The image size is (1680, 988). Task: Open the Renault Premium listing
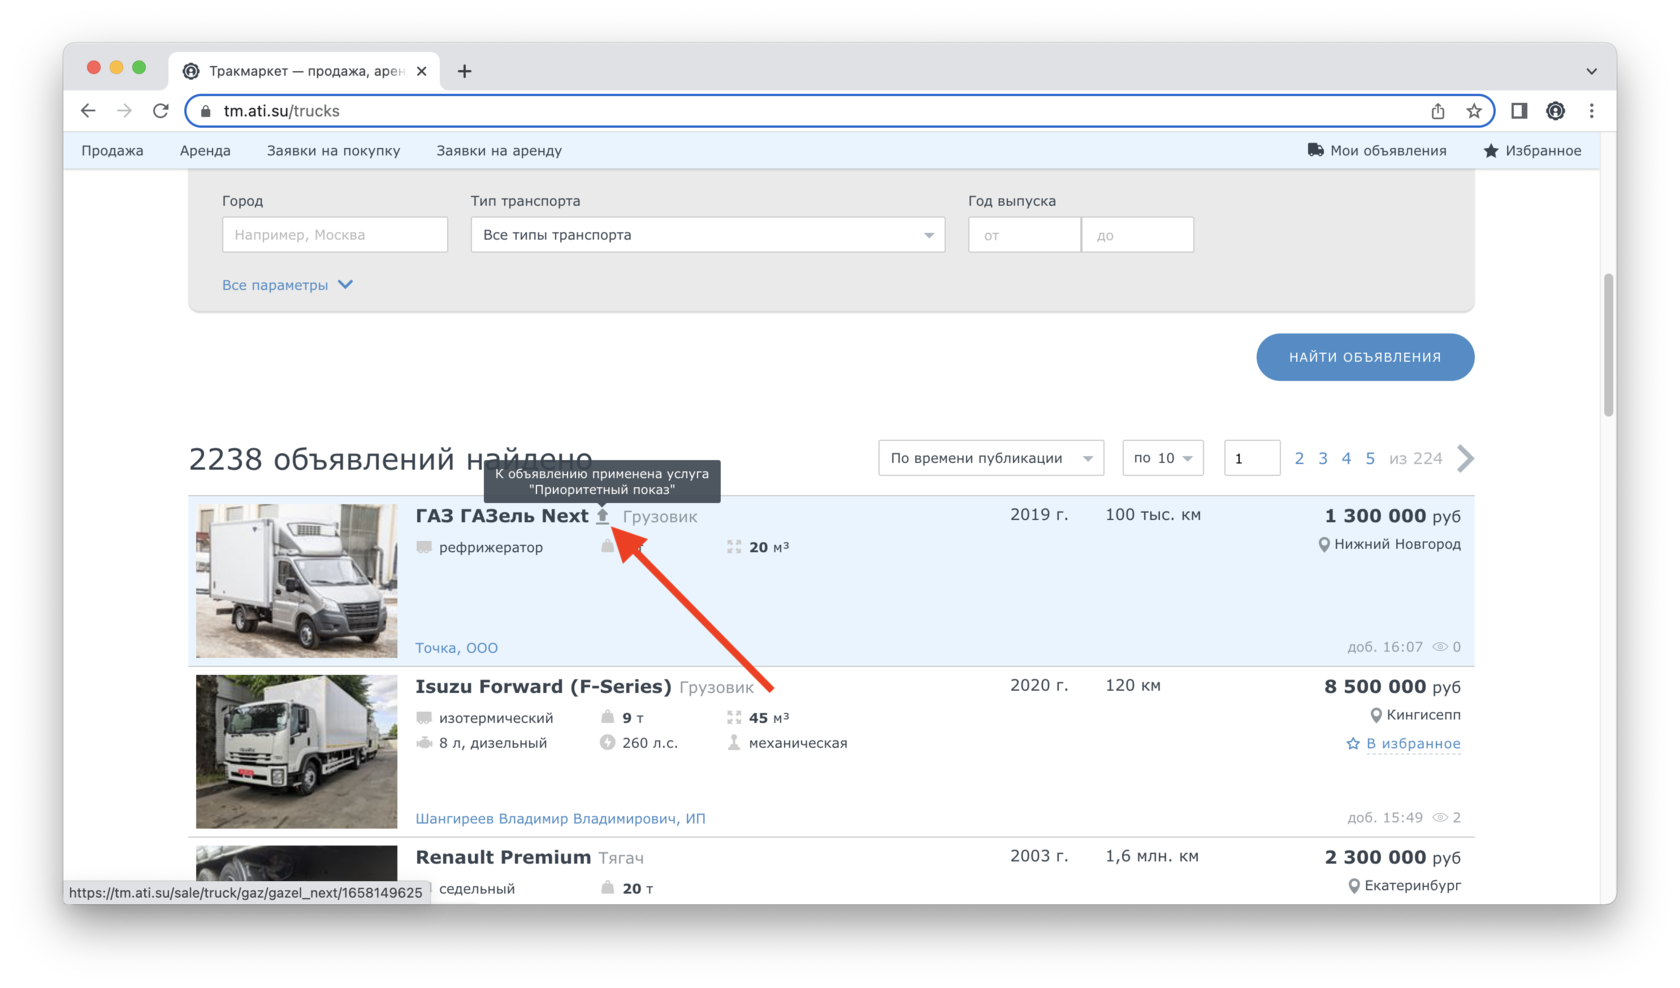(503, 858)
